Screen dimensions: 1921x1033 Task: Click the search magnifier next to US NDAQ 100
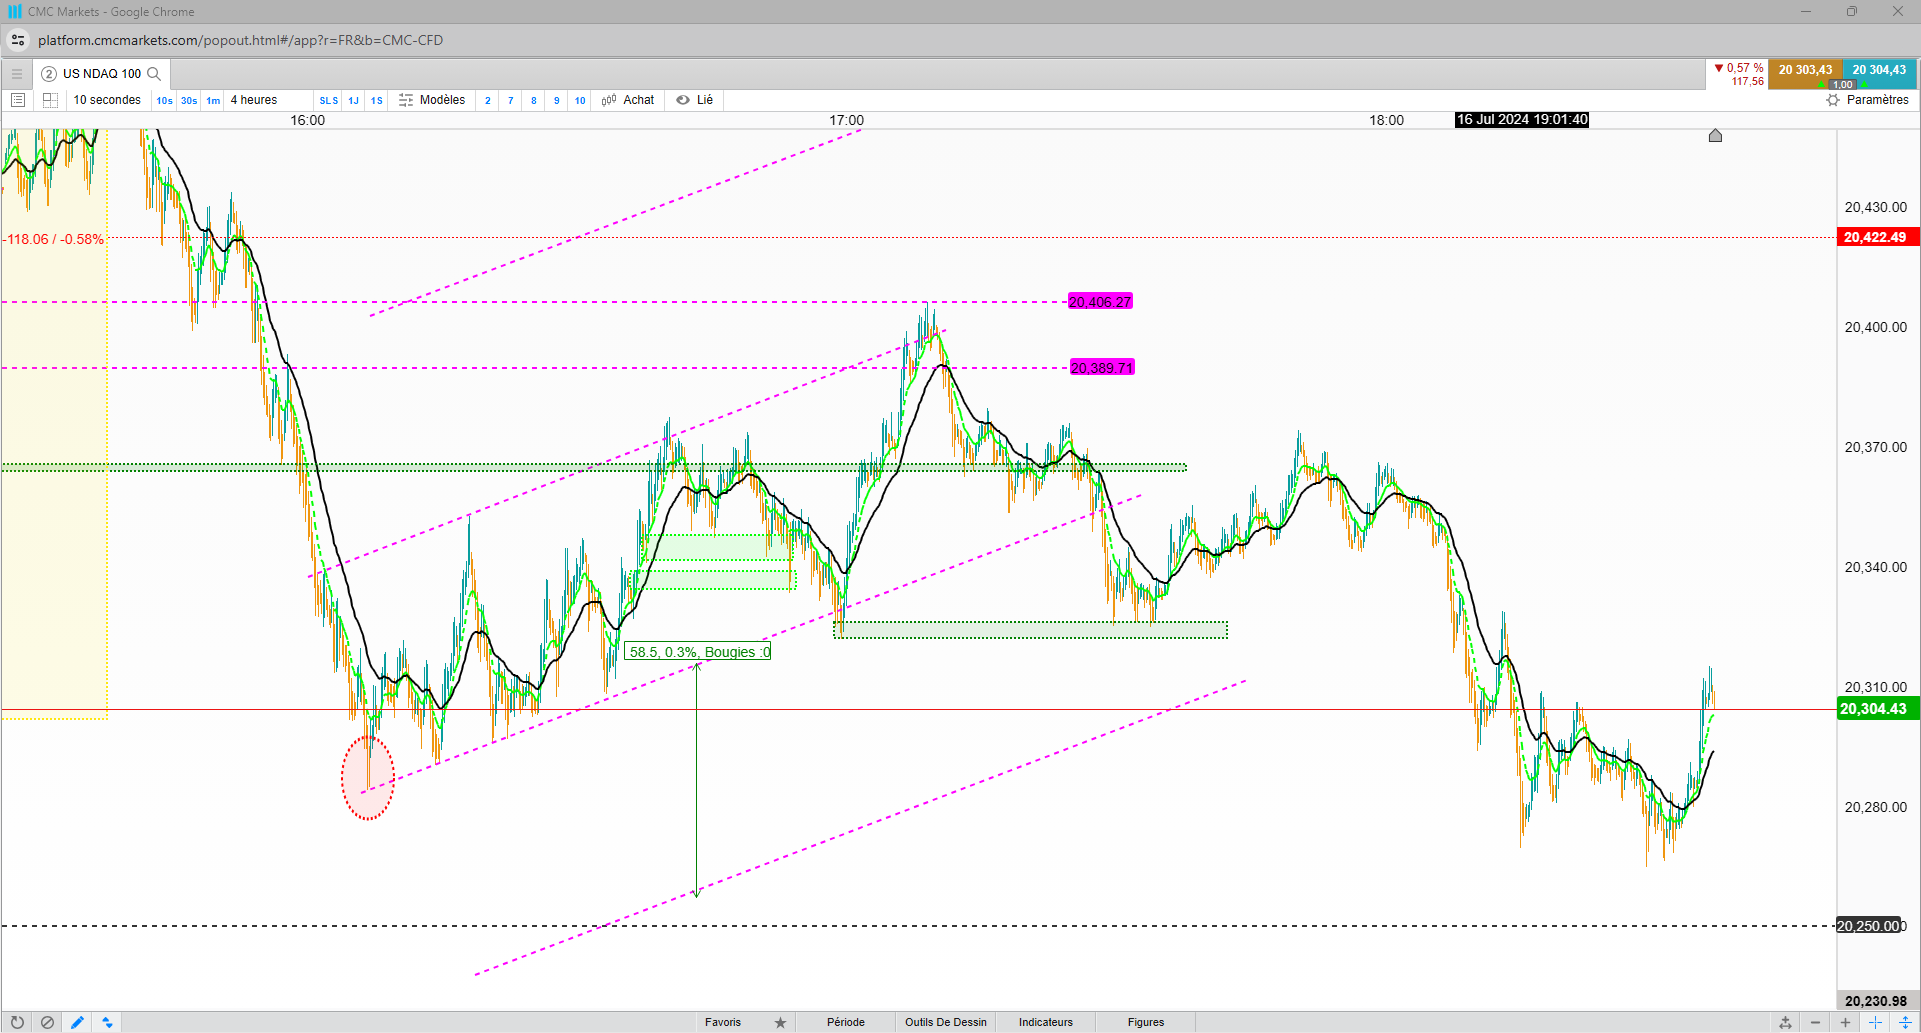point(154,74)
